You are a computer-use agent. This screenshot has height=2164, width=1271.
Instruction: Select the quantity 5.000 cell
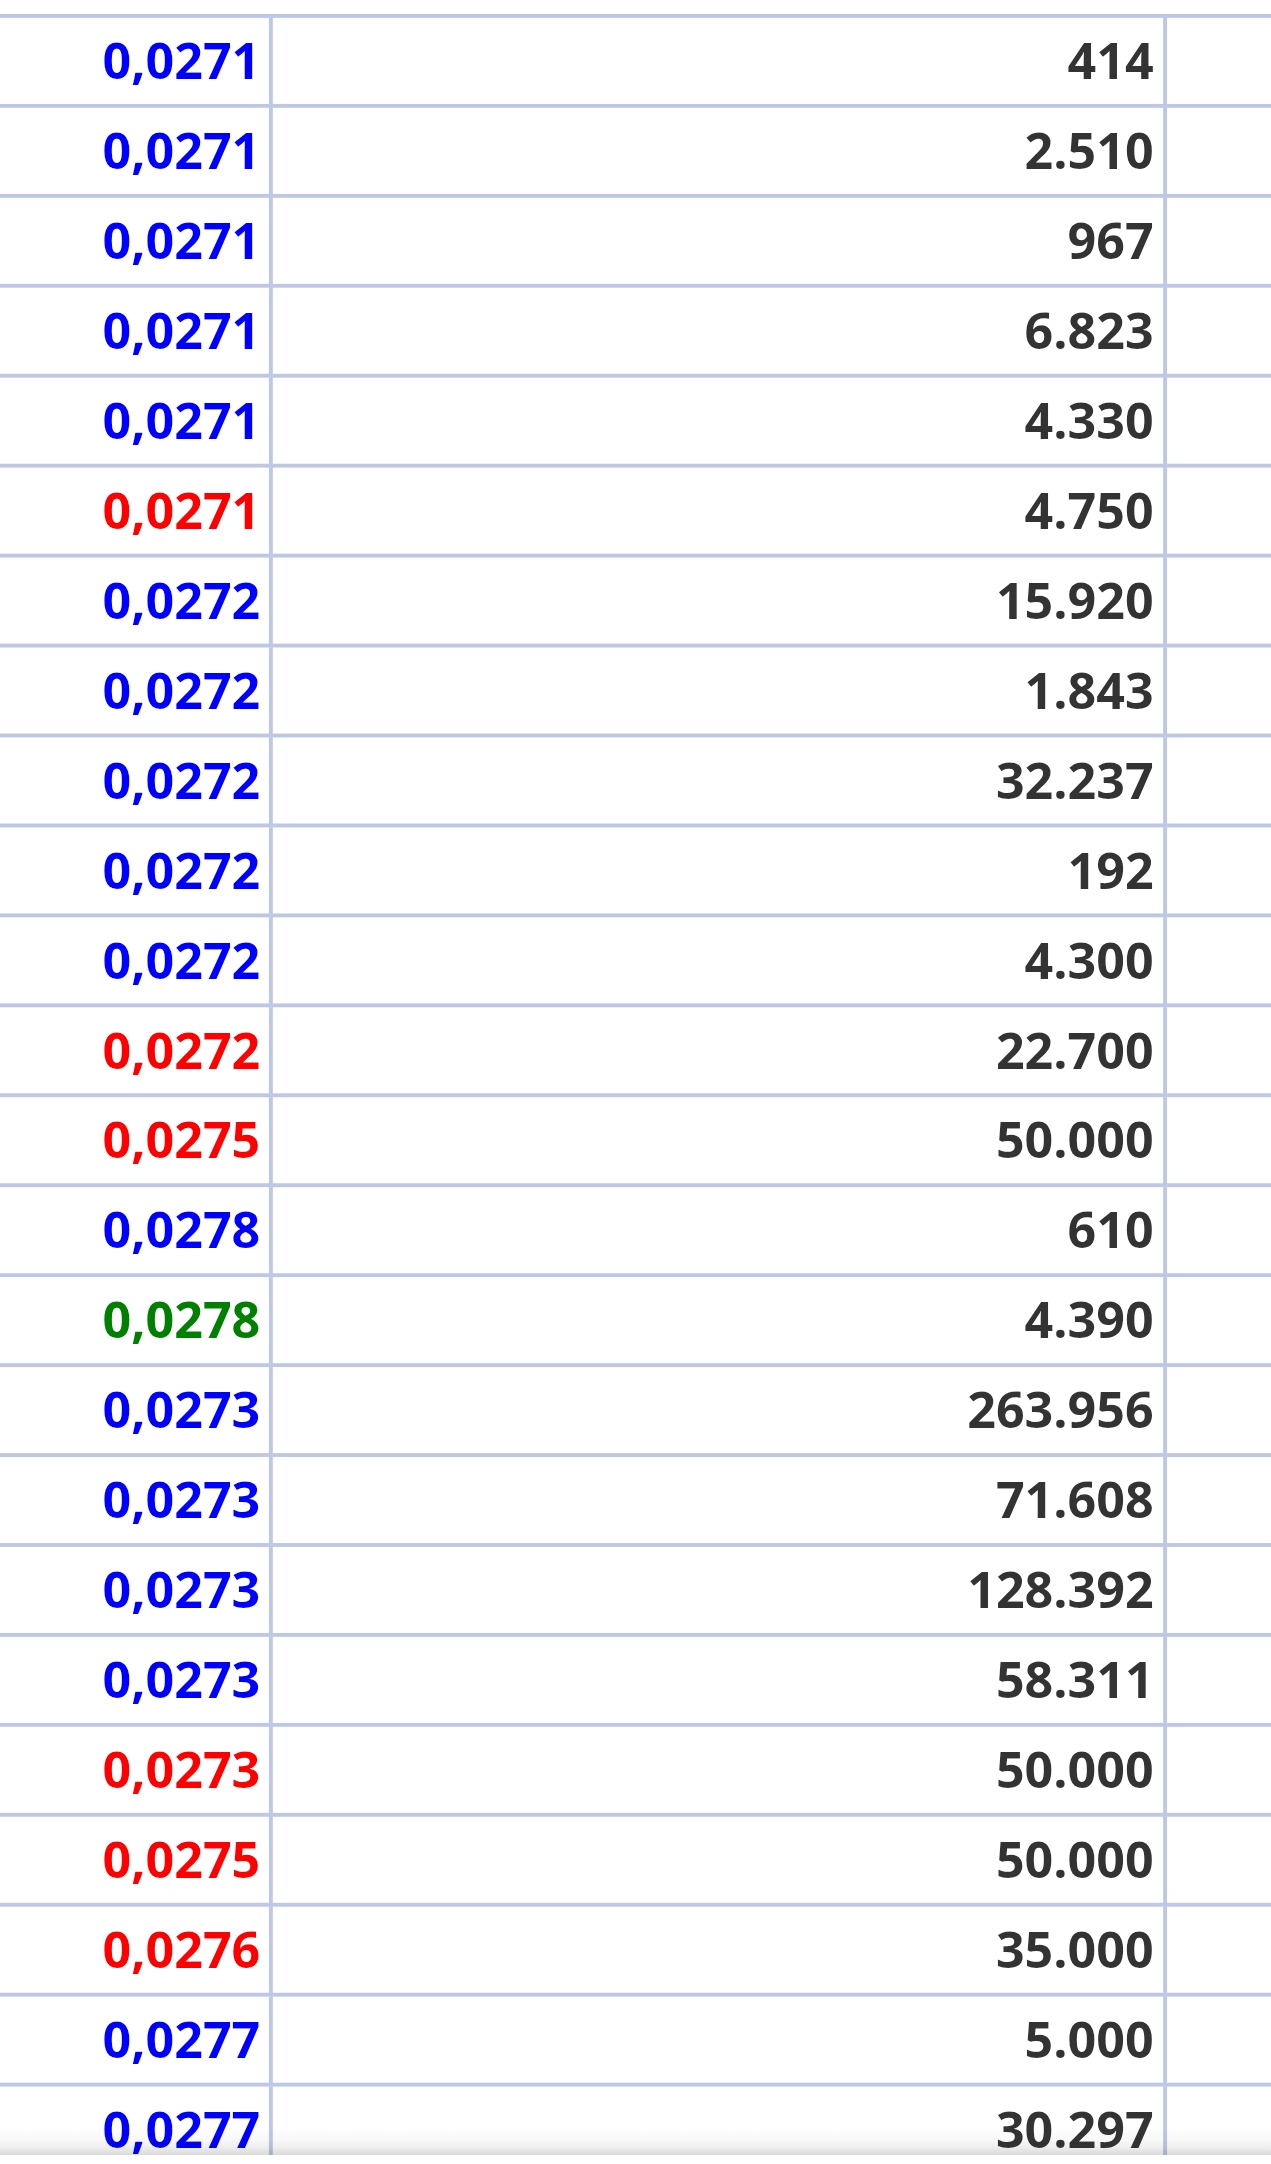tap(718, 2040)
